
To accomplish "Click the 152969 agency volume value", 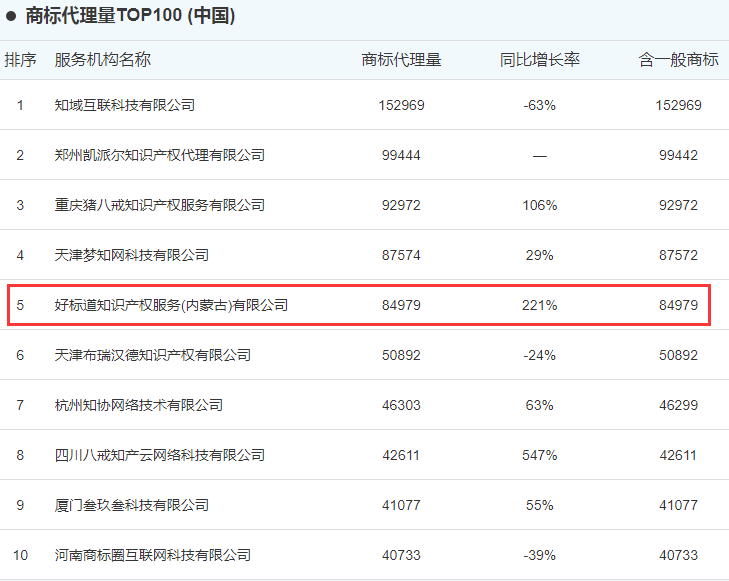I will (x=401, y=105).
